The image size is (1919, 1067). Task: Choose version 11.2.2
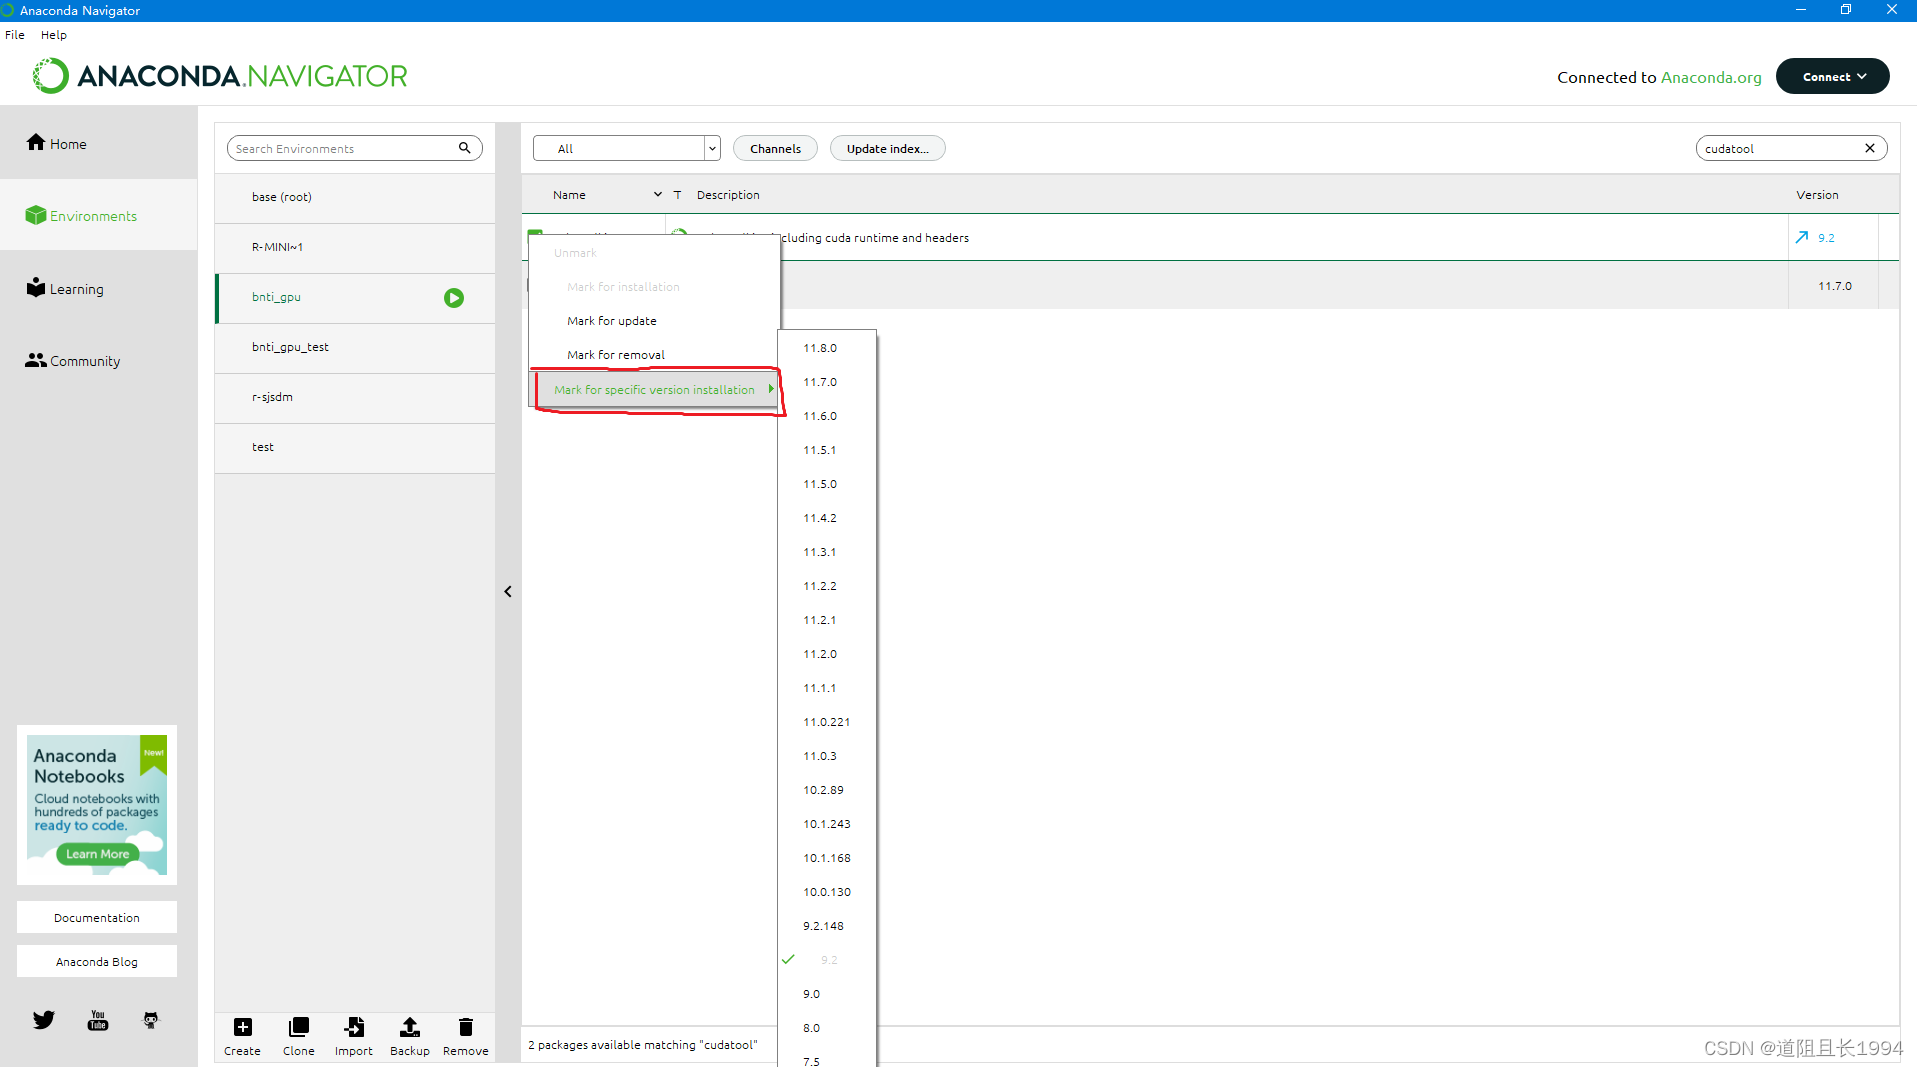click(x=827, y=585)
